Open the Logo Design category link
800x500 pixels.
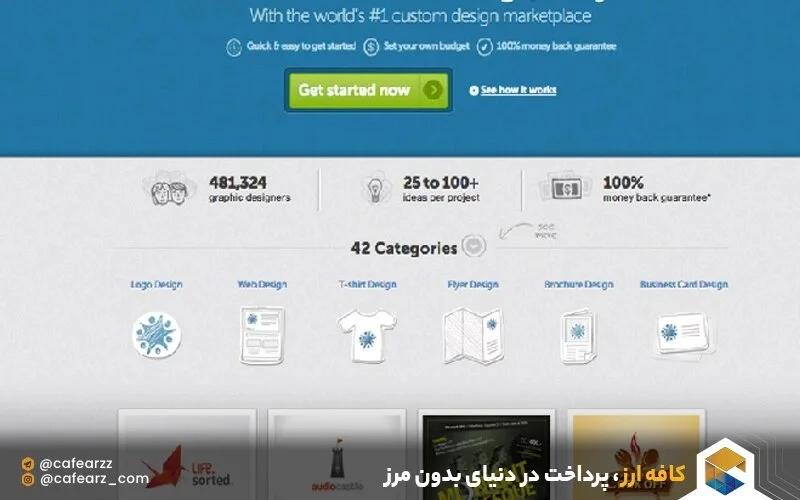156,284
